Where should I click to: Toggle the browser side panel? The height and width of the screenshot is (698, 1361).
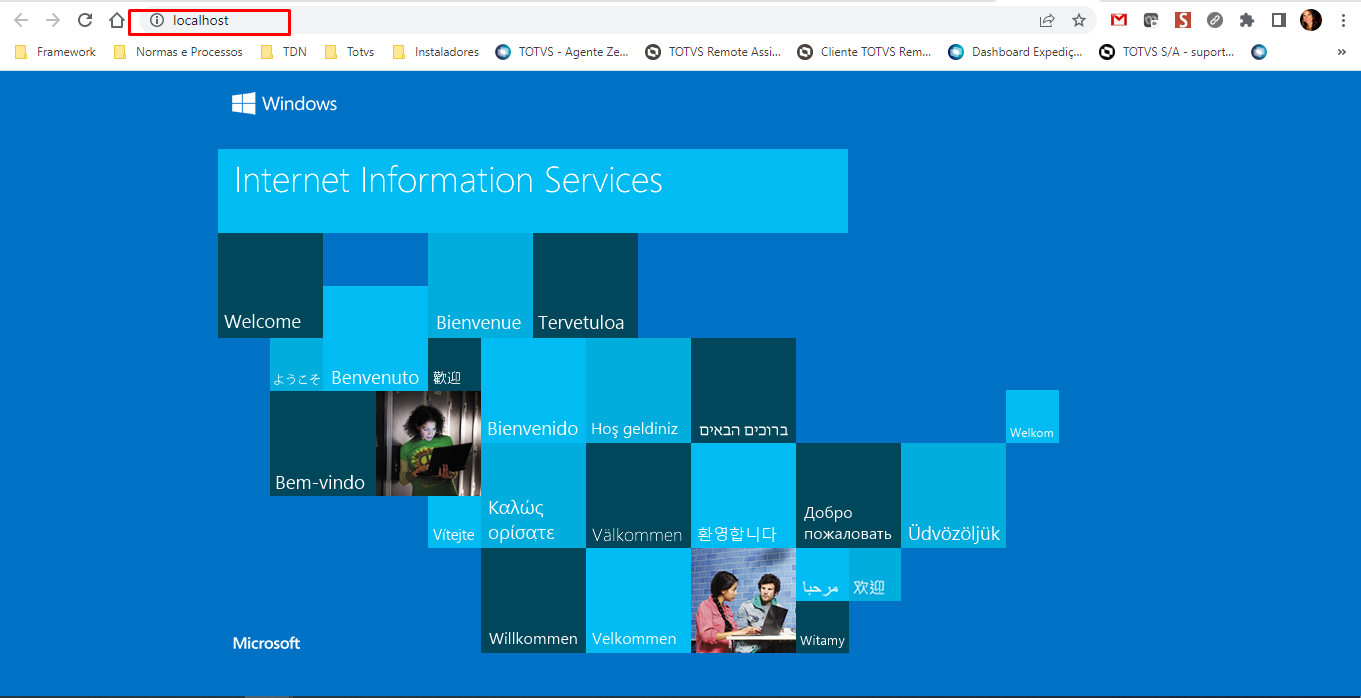point(1278,20)
